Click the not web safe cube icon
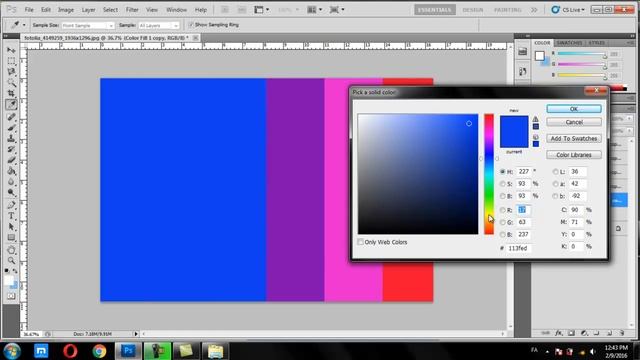This screenshot has width=640, height=360. coord(536,137)
